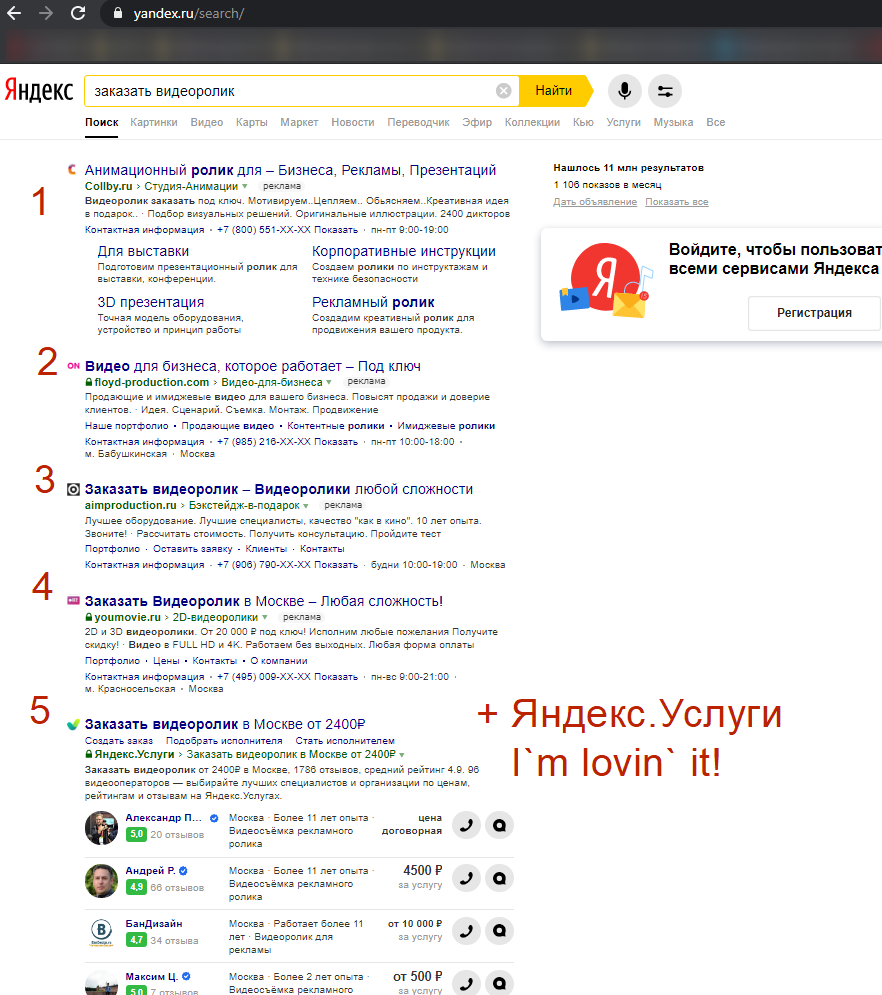
Task: Call Александр П. with the phone icon
Action: point(466,825)
